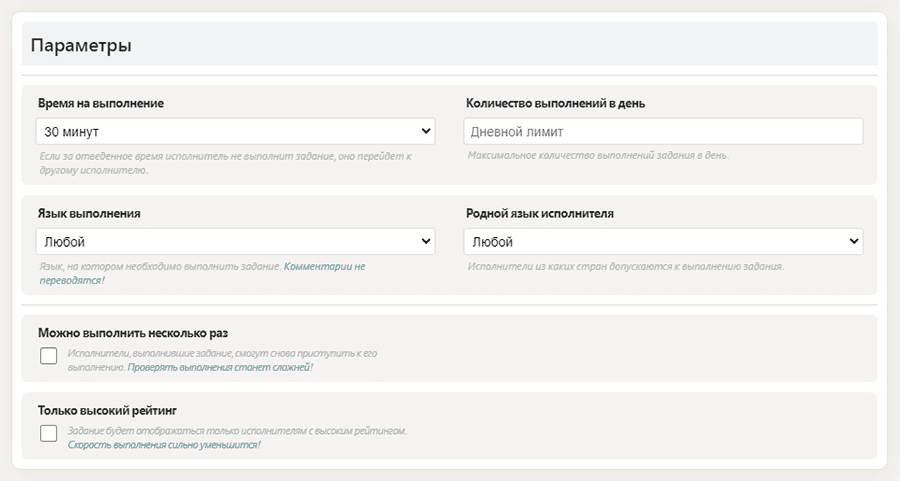Screen dimensions: 900x481
Task: Click the "Максимальное количество выполнений" hint text
Action: pyautogui.click(x=598, y=156)
